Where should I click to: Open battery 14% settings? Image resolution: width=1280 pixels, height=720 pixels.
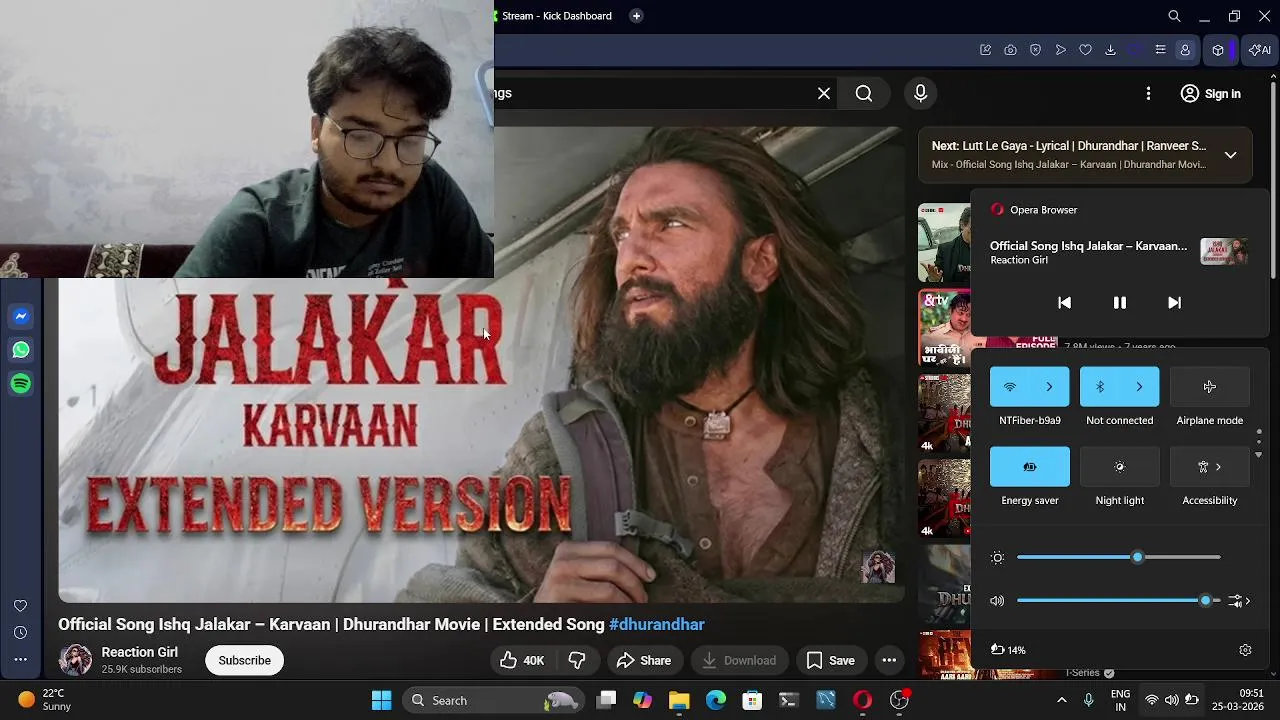[x=1008, y=650]
